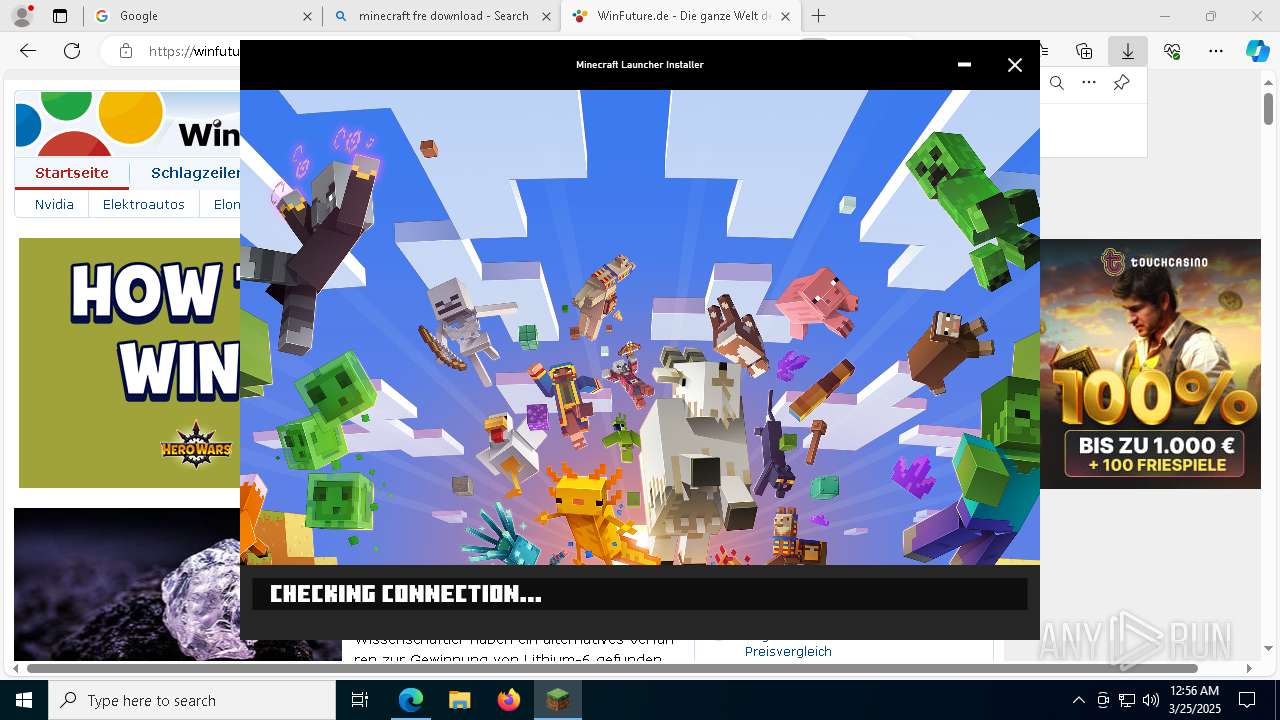The height and width of the screenshot is (720, 1280).
Task: Refresh the current page
Action: (72, 51)
